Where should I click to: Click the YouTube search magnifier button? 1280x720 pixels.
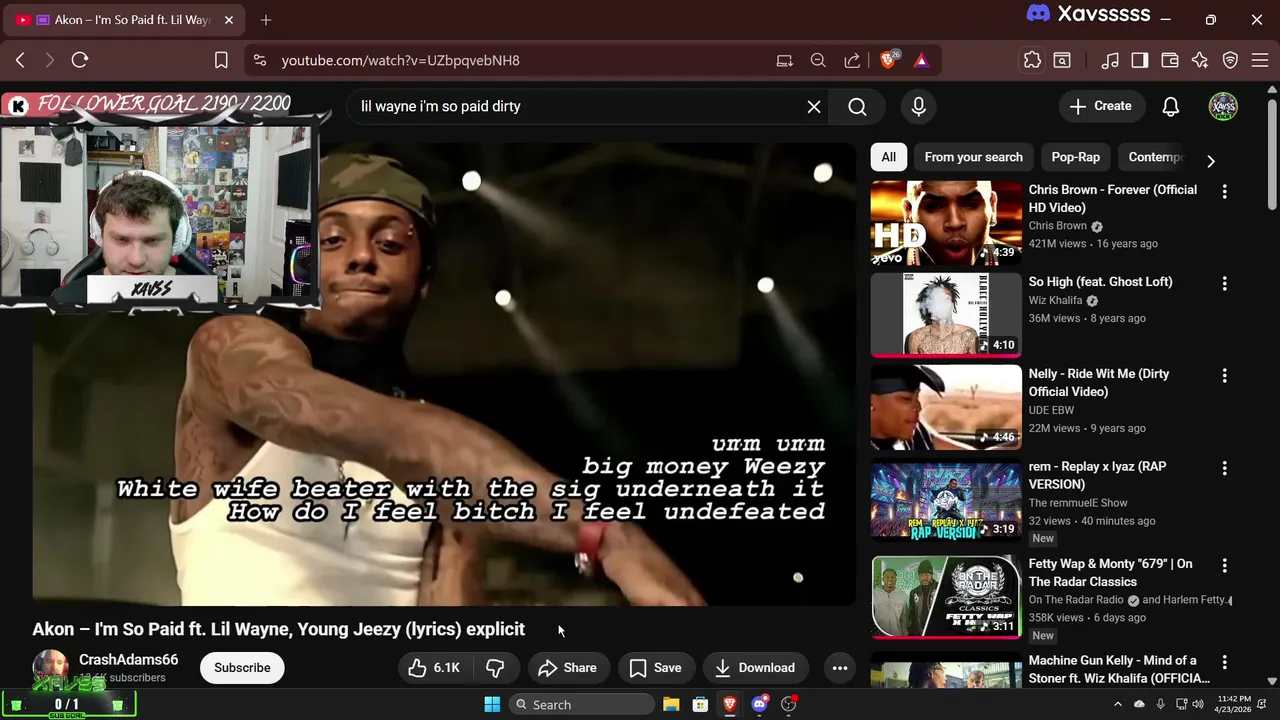click(857, 106)
